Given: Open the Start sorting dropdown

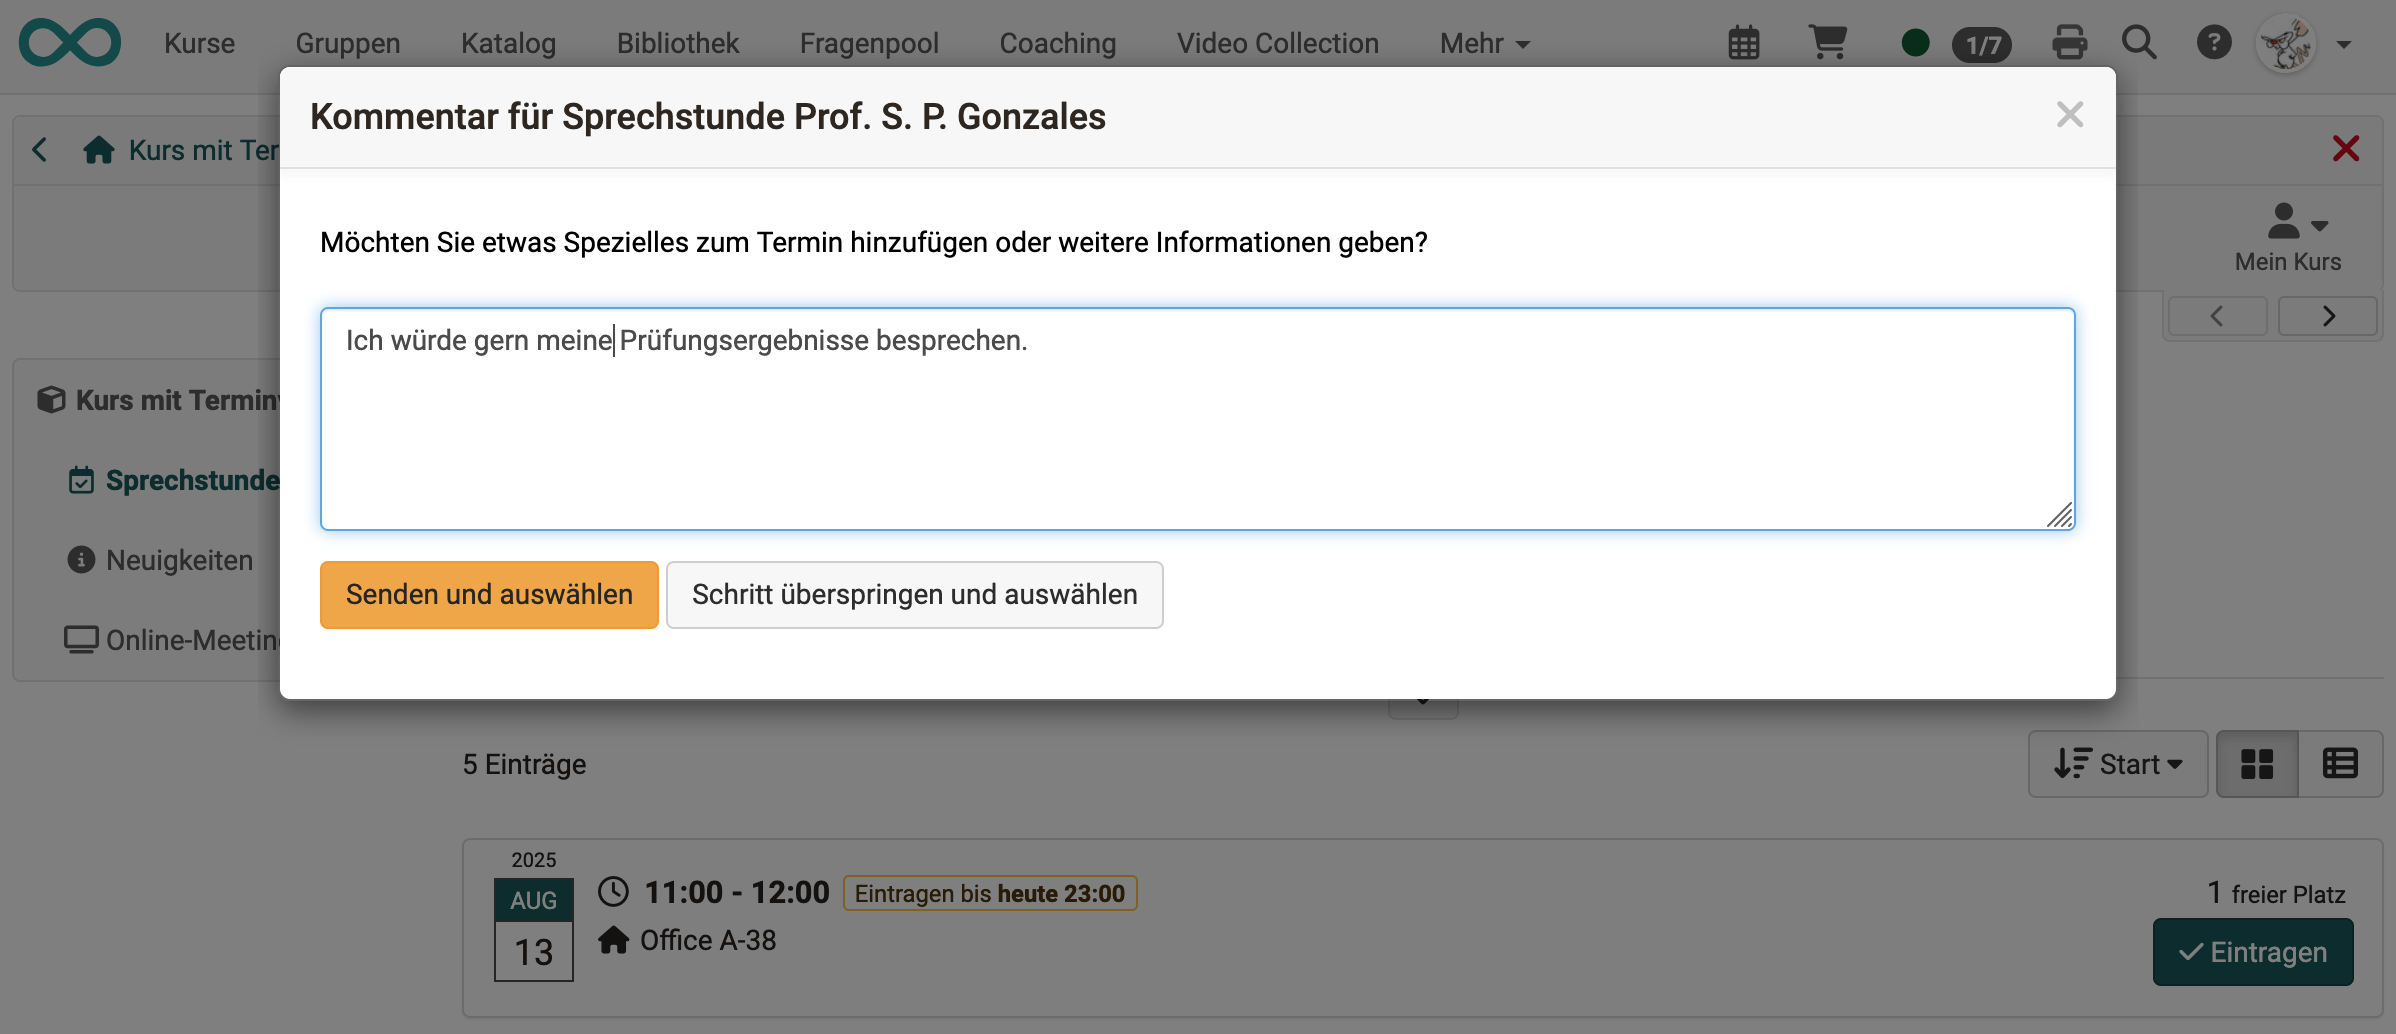Looking at the screenshot, I should [2118, 763].
